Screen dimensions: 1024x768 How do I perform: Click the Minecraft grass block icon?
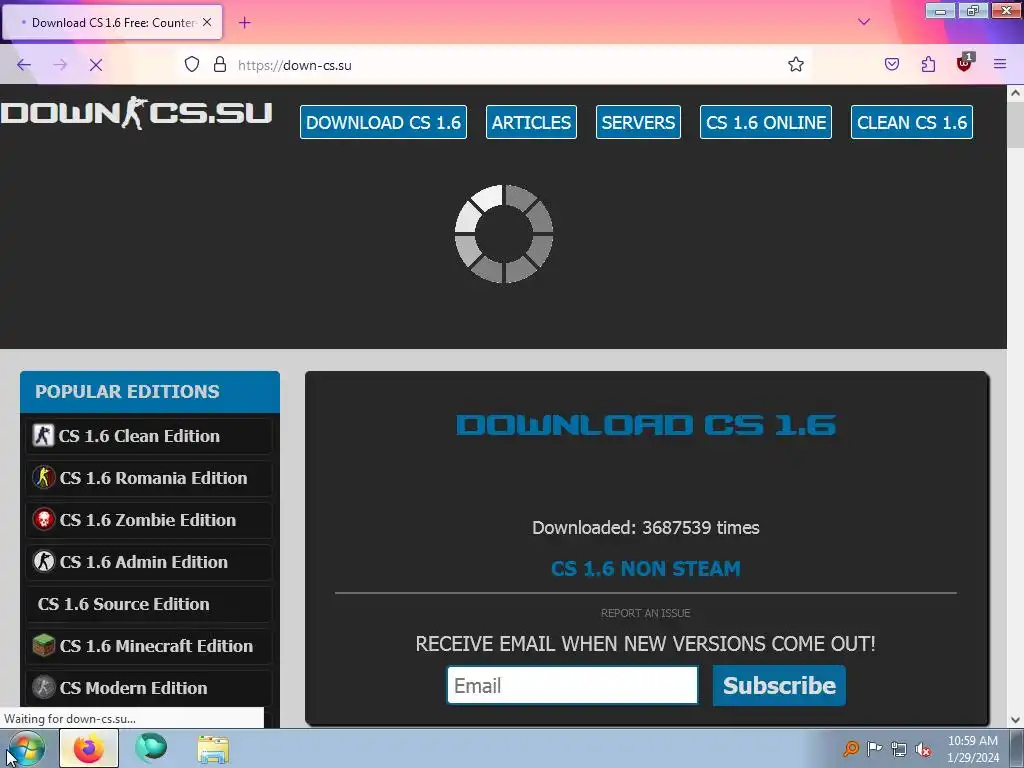click(44, 646)
